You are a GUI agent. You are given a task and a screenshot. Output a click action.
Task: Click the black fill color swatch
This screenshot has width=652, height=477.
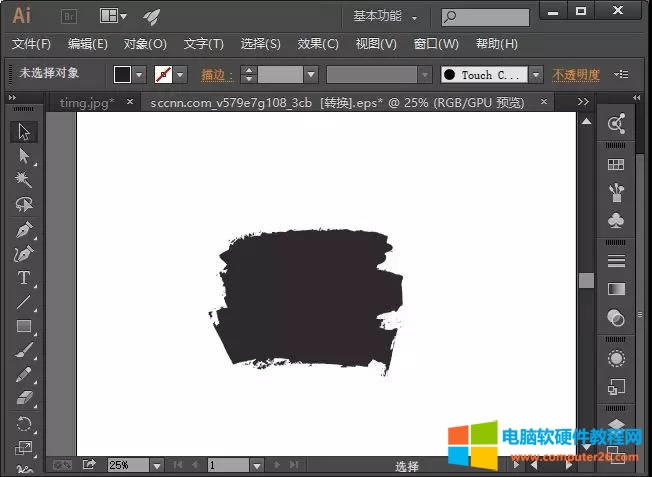(122, 75)
